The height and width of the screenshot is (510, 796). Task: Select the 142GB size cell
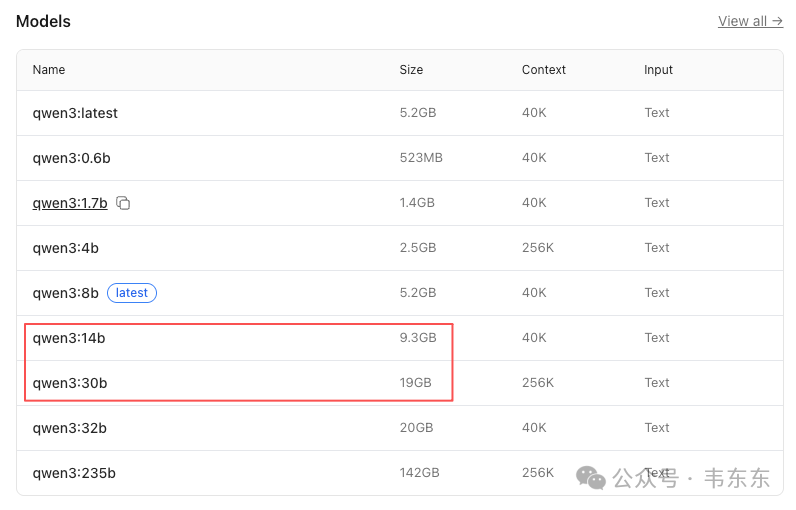(419, 473)
